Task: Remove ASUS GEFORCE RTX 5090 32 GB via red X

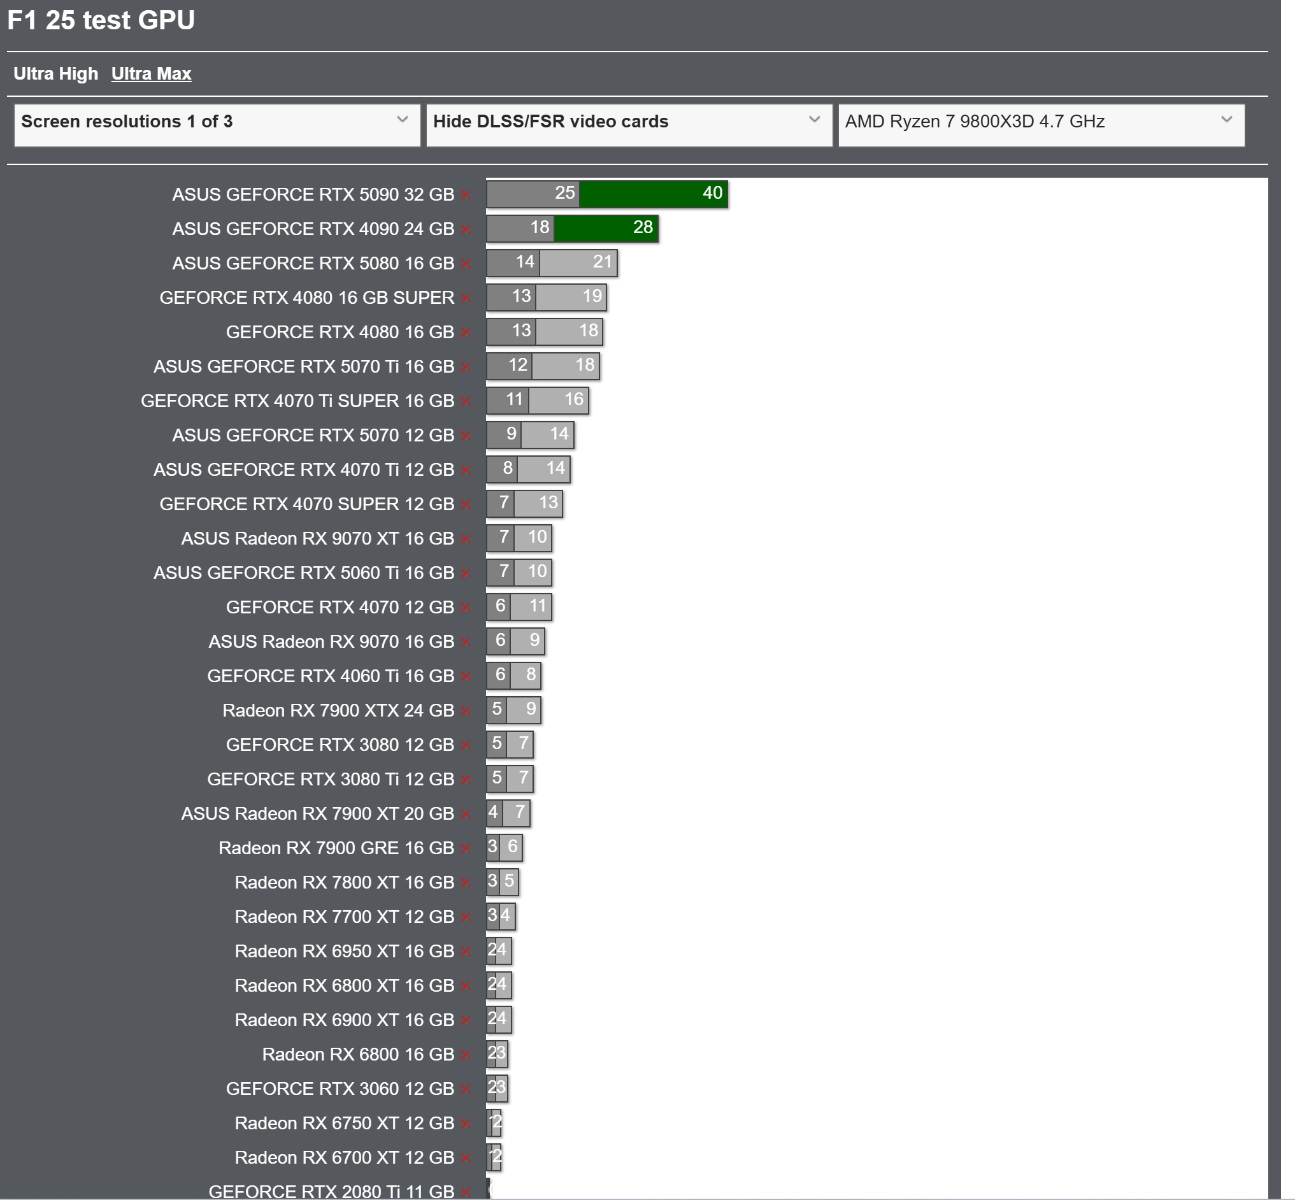Action: (466, 196)
